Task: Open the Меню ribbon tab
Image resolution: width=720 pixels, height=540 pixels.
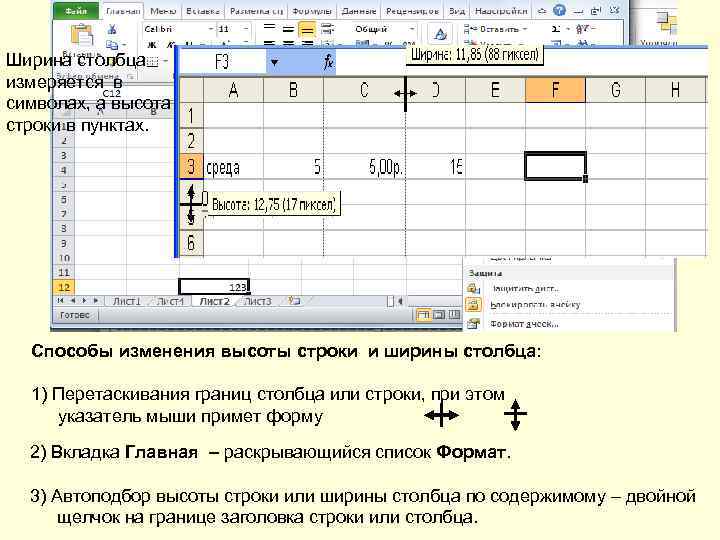Action: click(x=163, y=11)
